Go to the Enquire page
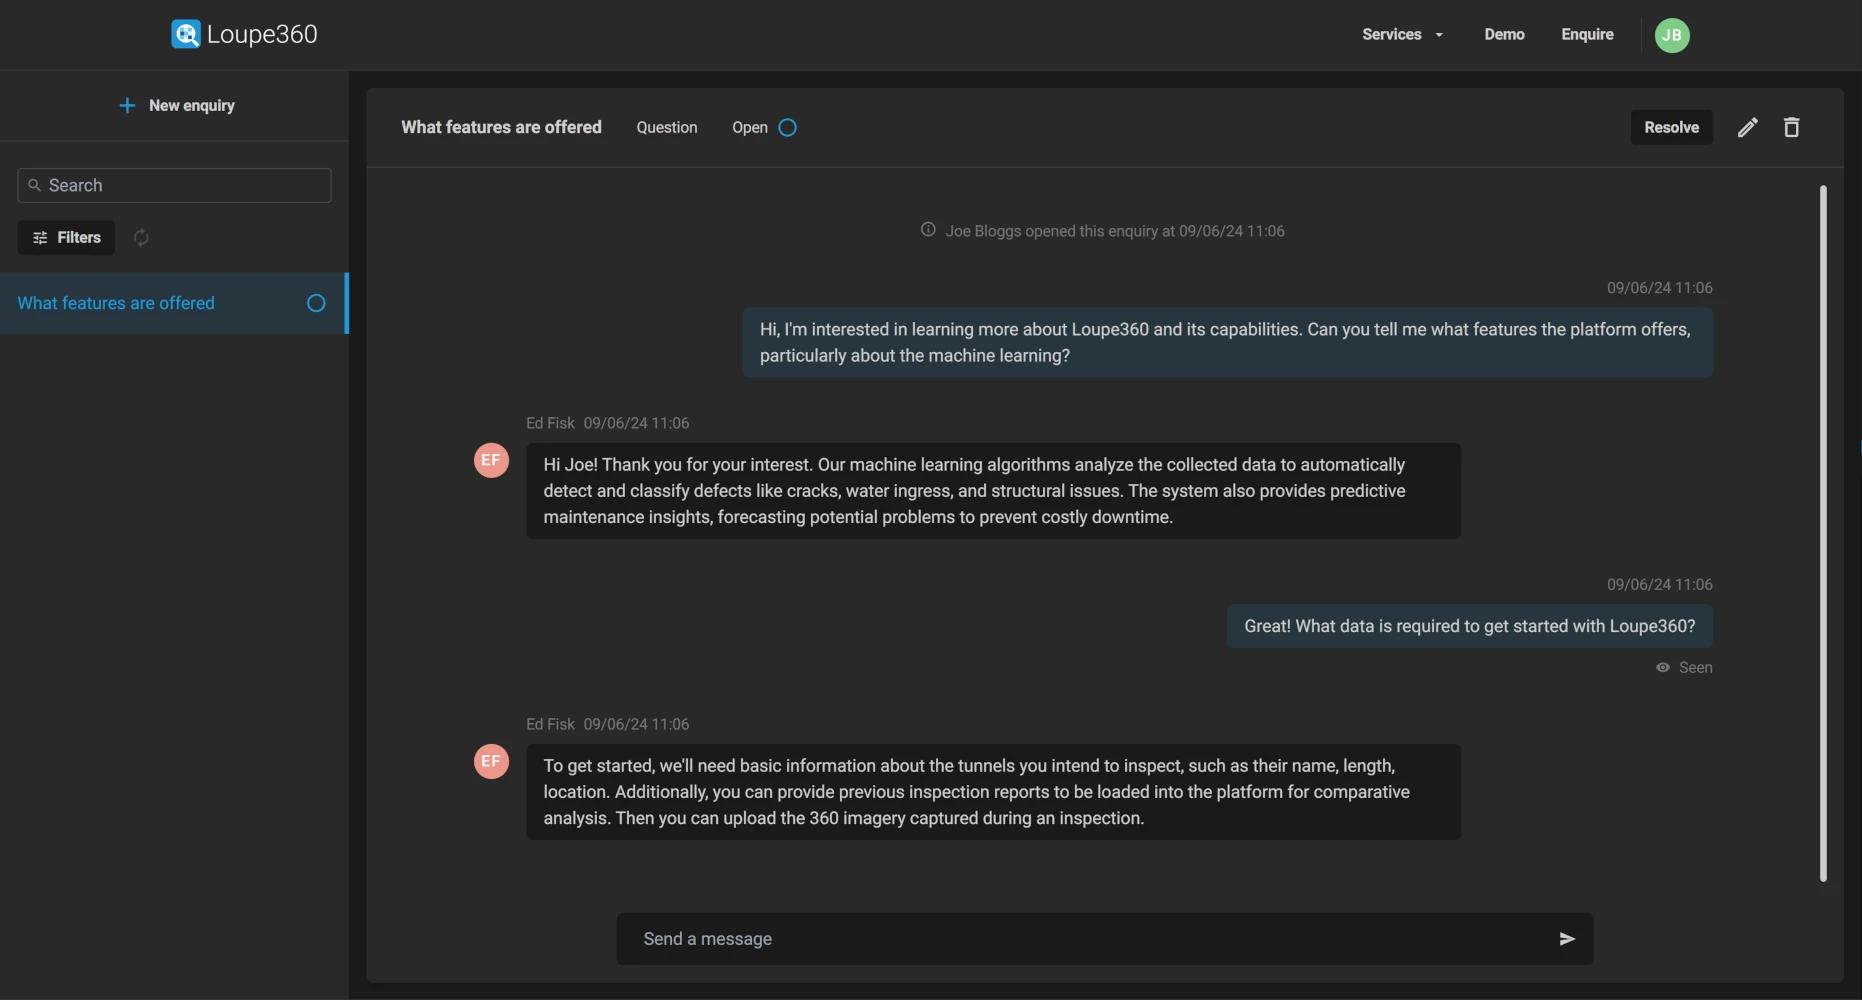The height and width of the screenshot is (1000, 1862). pos(1587,35)
